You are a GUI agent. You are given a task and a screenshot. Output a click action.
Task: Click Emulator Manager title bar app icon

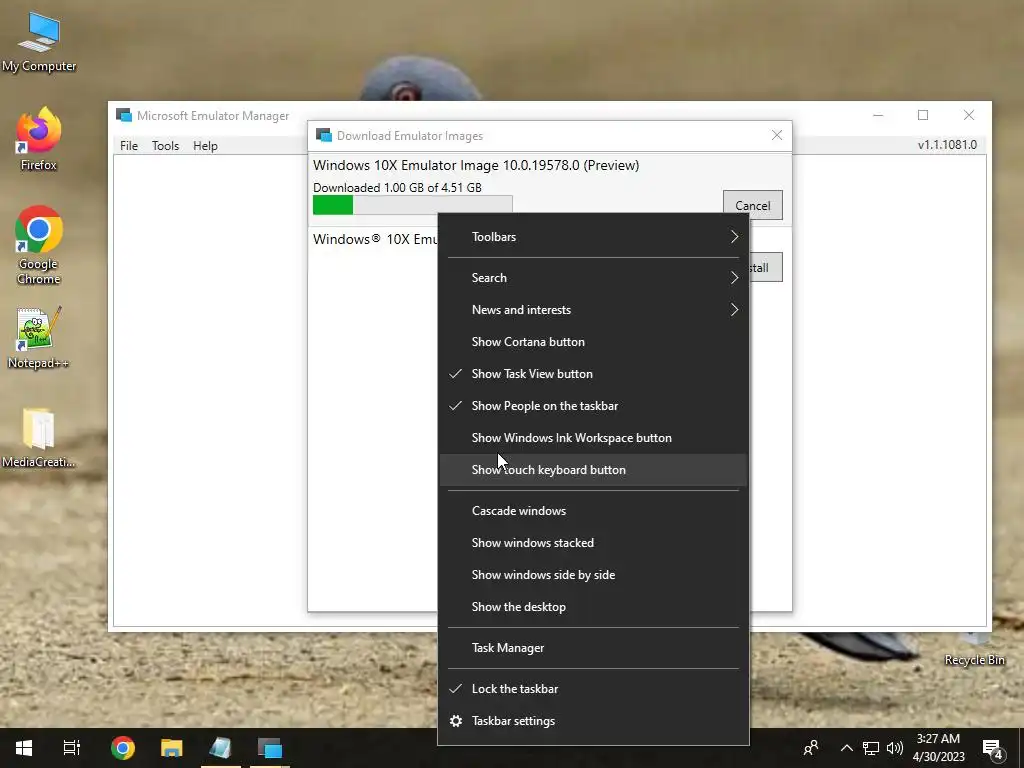click(x=123, y=115)
